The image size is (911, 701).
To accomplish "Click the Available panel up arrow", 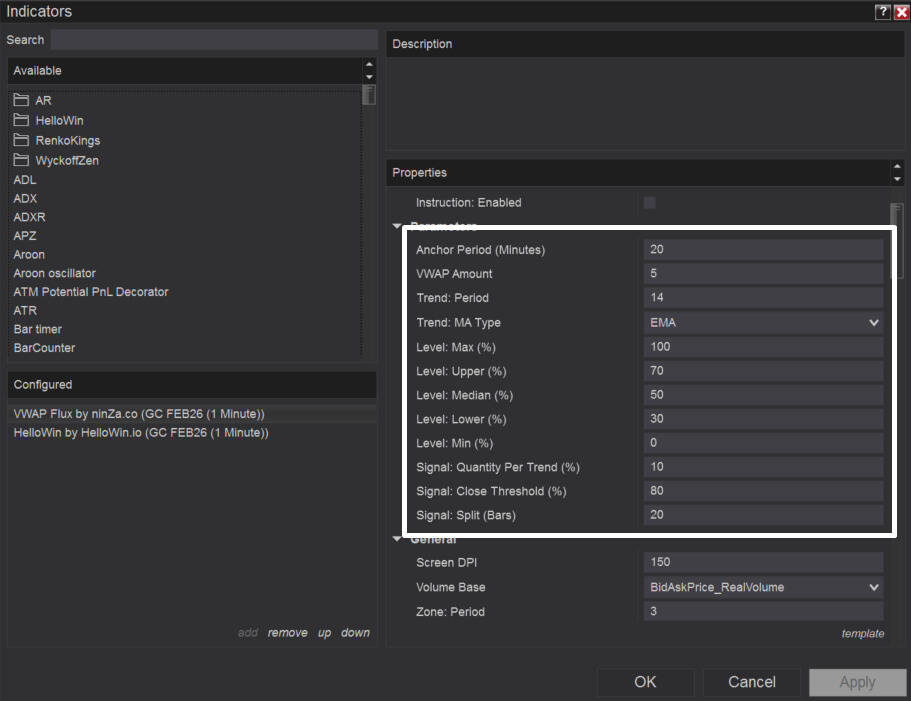I will [369, 65].
